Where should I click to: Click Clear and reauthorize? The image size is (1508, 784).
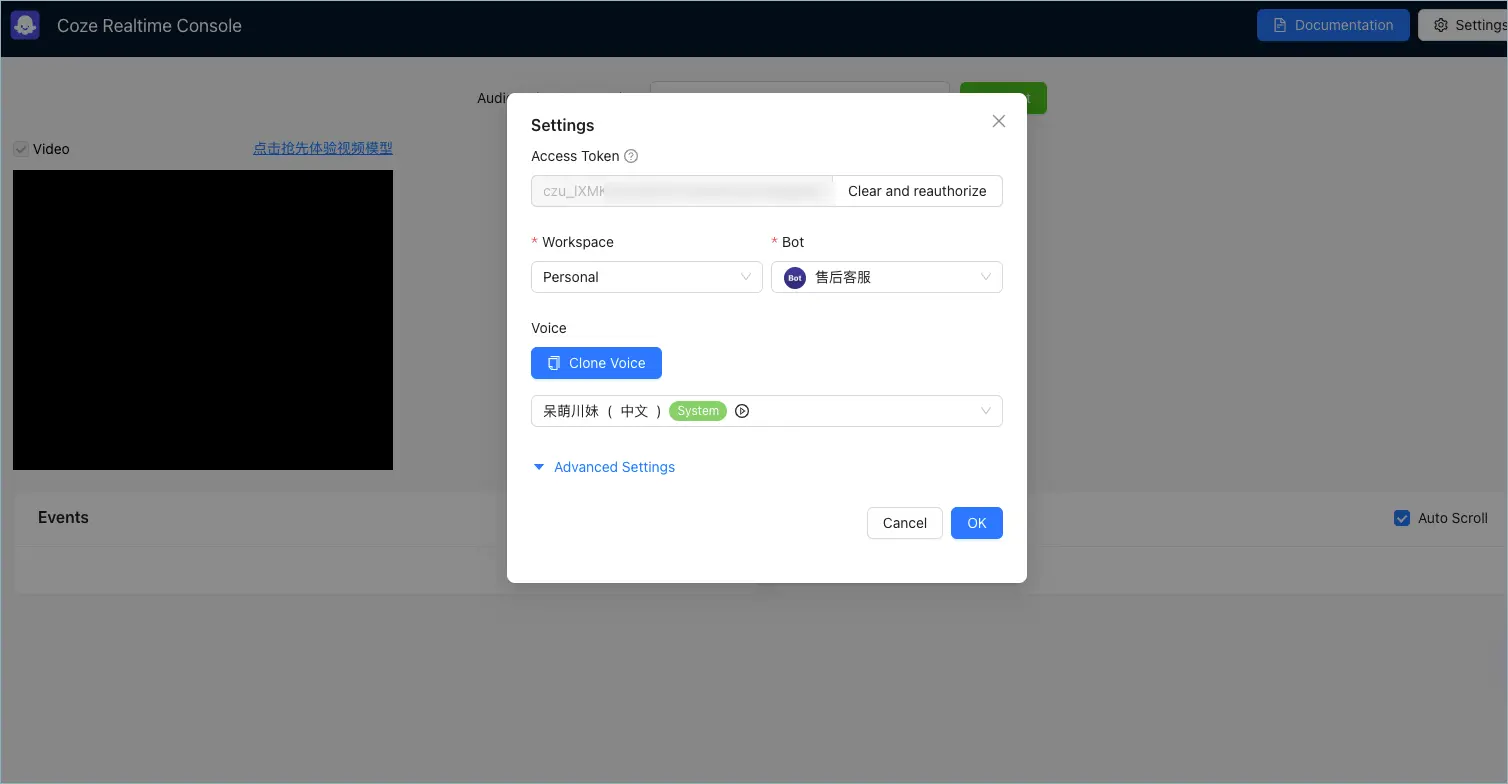click(x=917, y=191)
